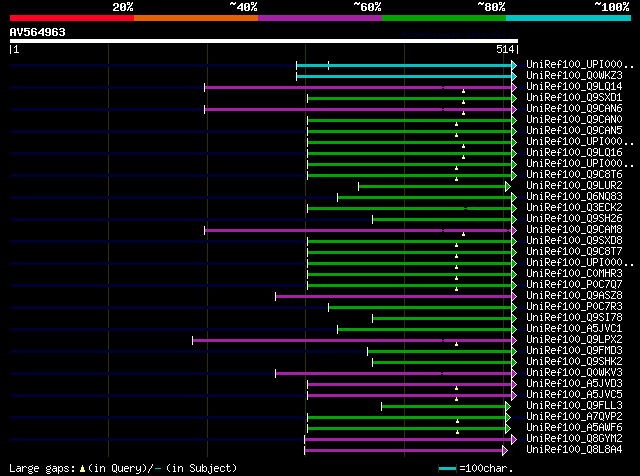Screen dimensions: 640x476
Task: Select the UniRef100_Q6NQ83 label
Action: [574, 197]
